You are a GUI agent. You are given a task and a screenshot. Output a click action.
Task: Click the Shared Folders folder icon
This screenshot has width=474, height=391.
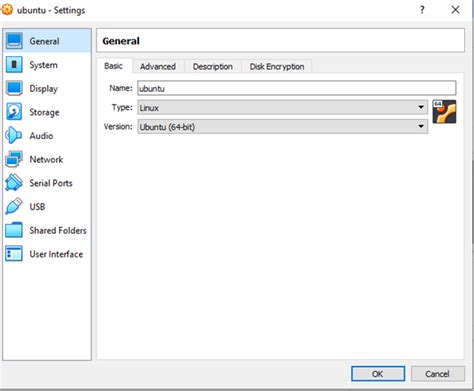[14, 230]
